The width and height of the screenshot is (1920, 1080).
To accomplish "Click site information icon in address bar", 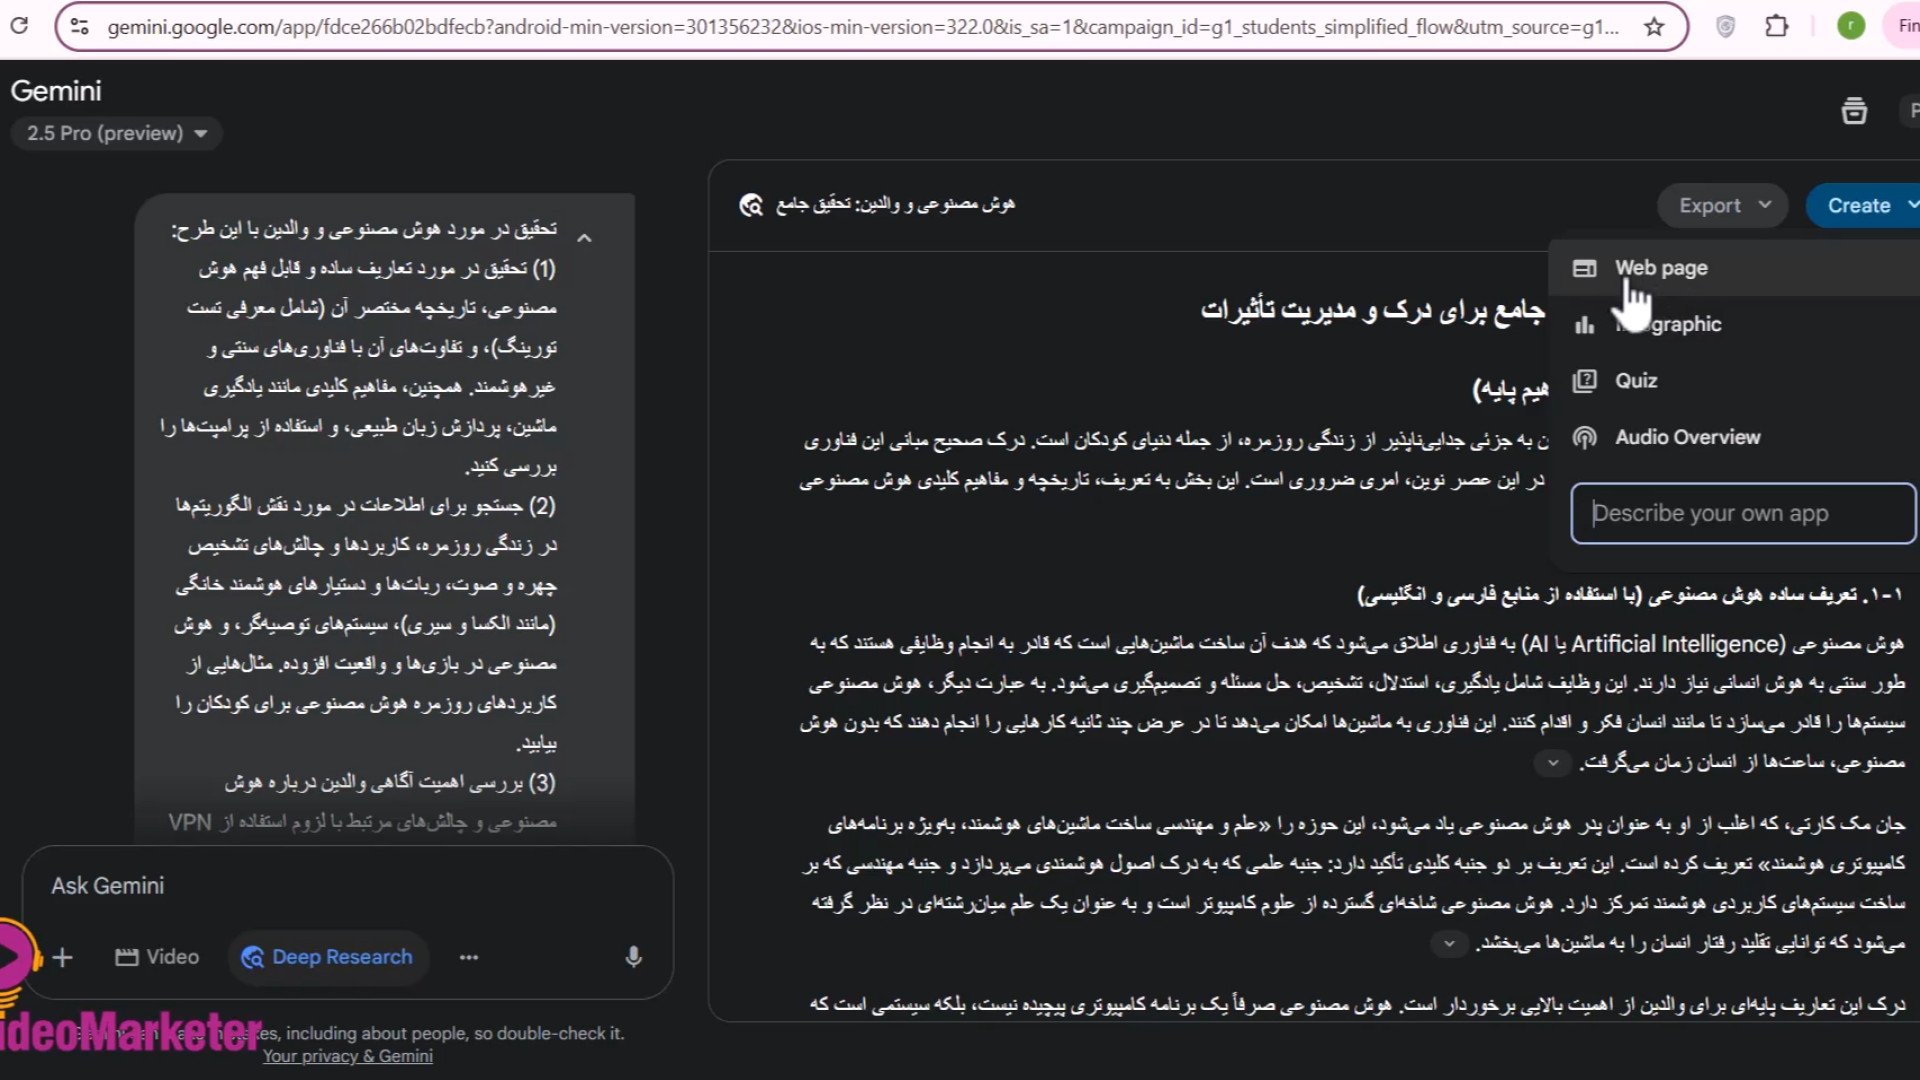I will pos(80,27).
